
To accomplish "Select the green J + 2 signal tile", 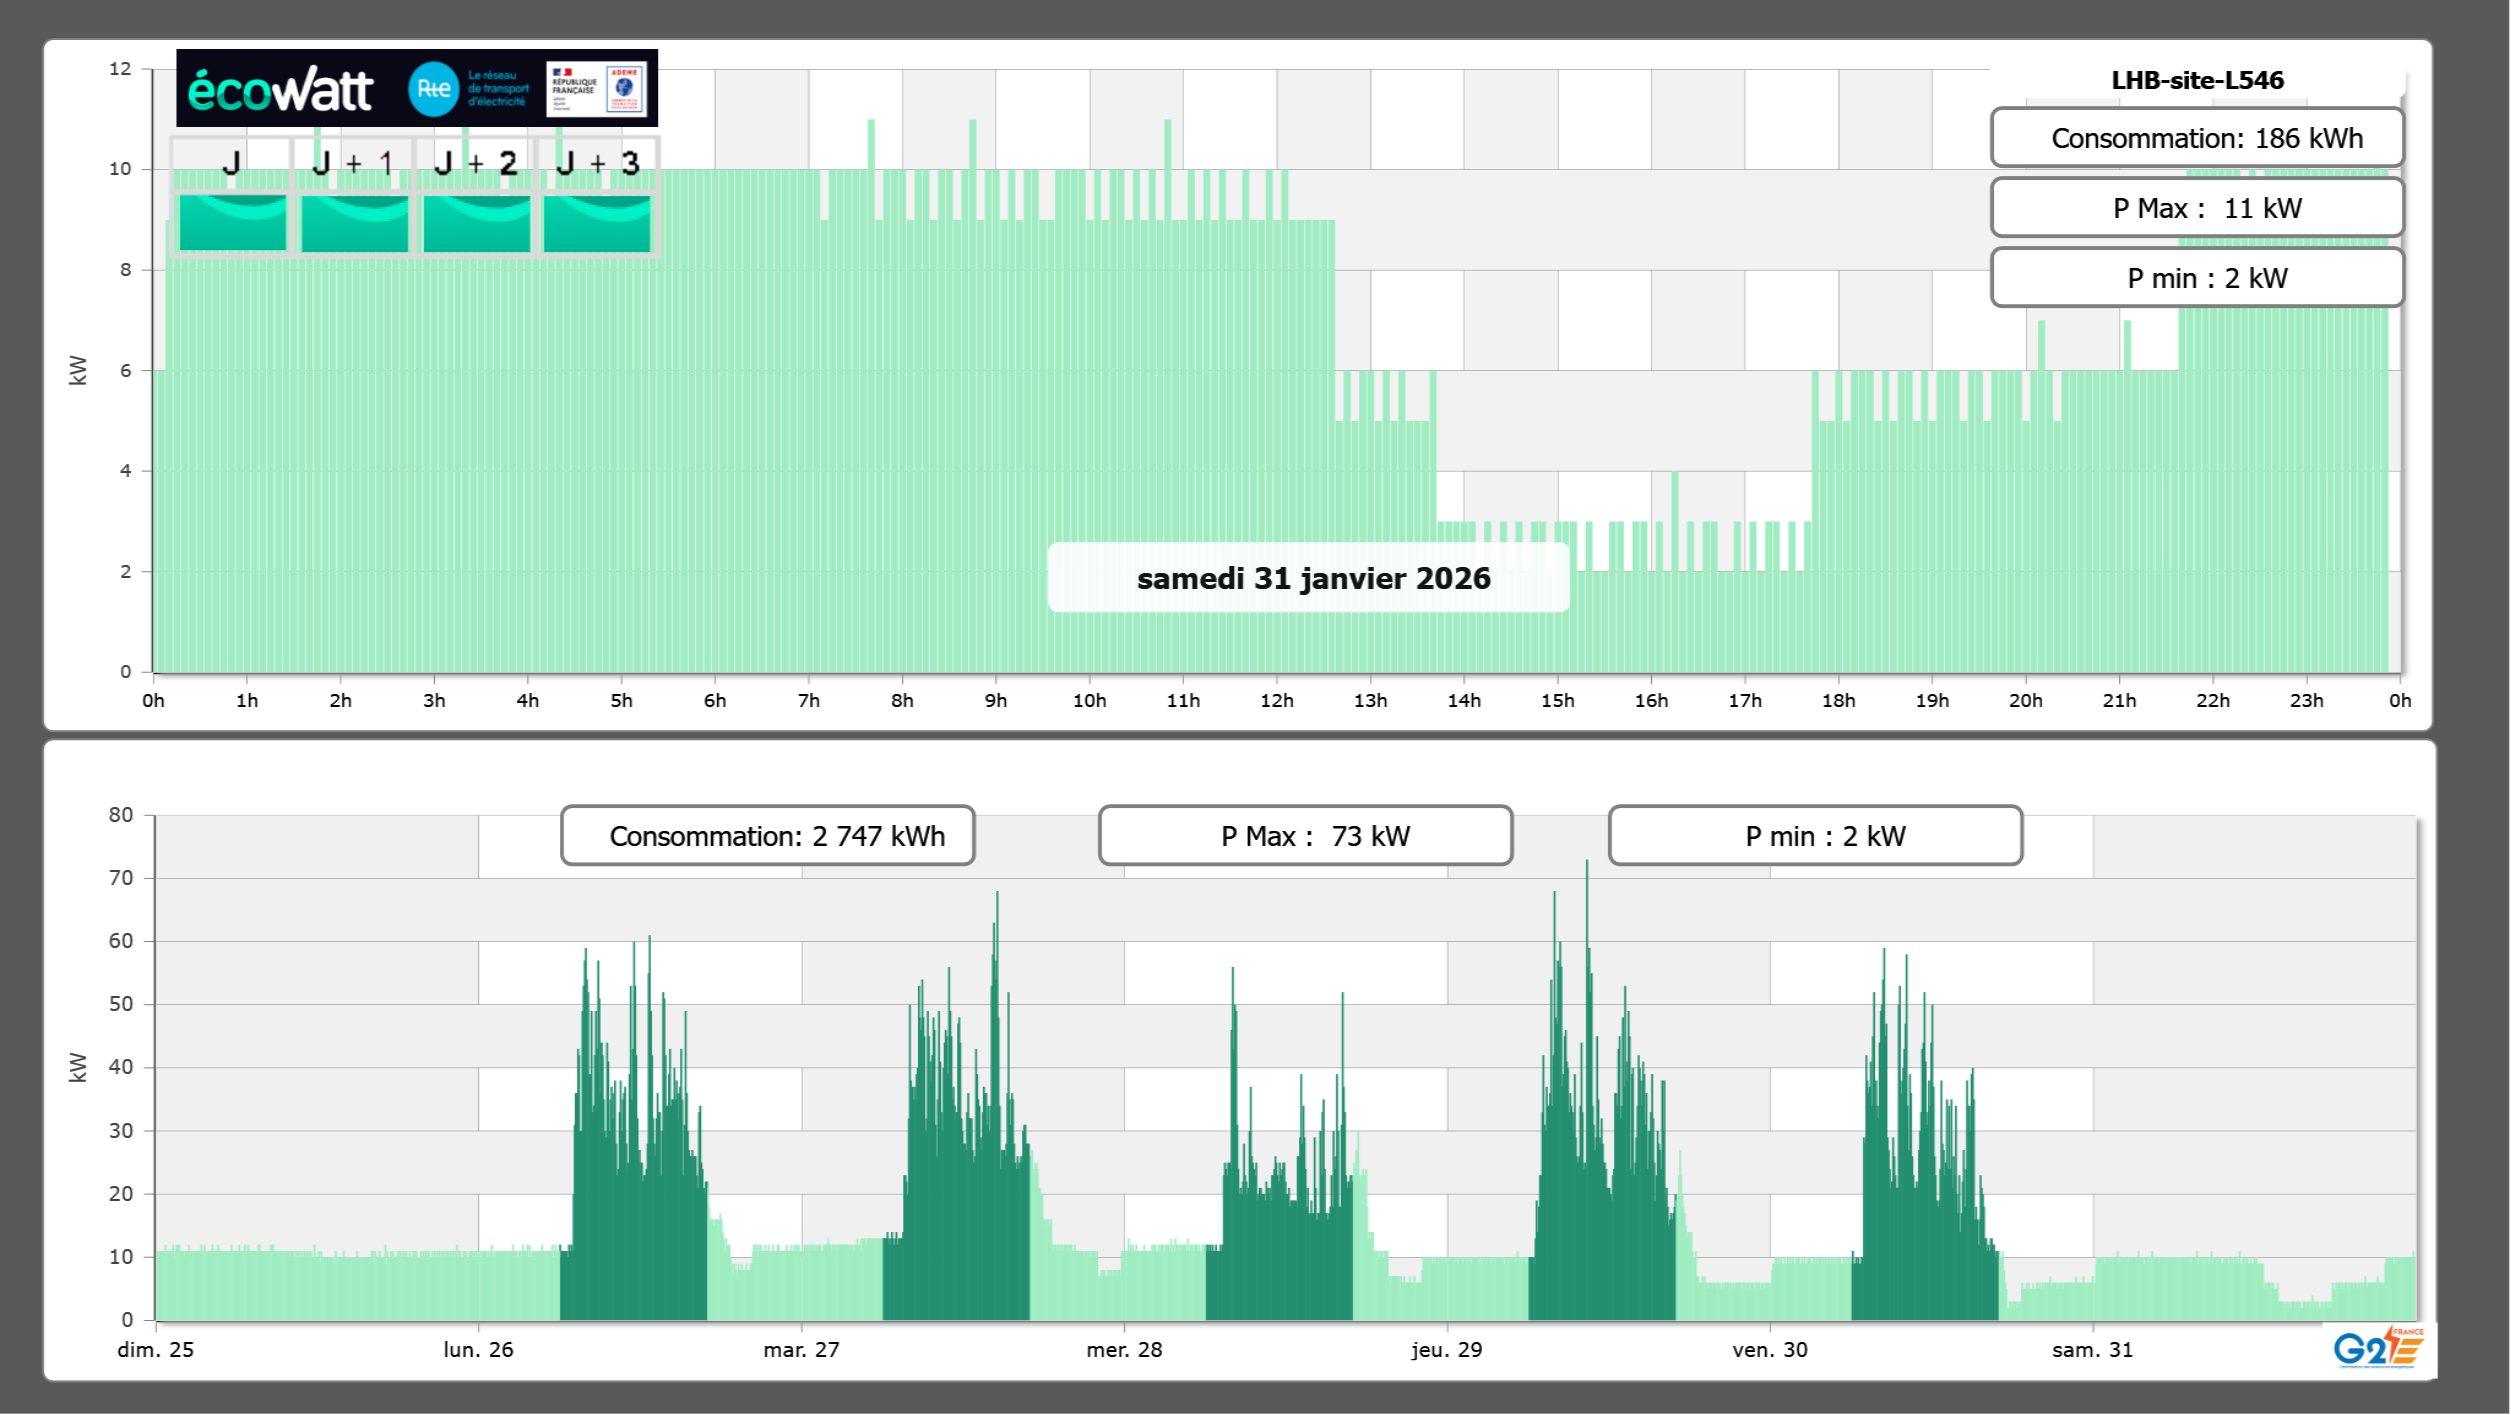I will tap(476, 222).
